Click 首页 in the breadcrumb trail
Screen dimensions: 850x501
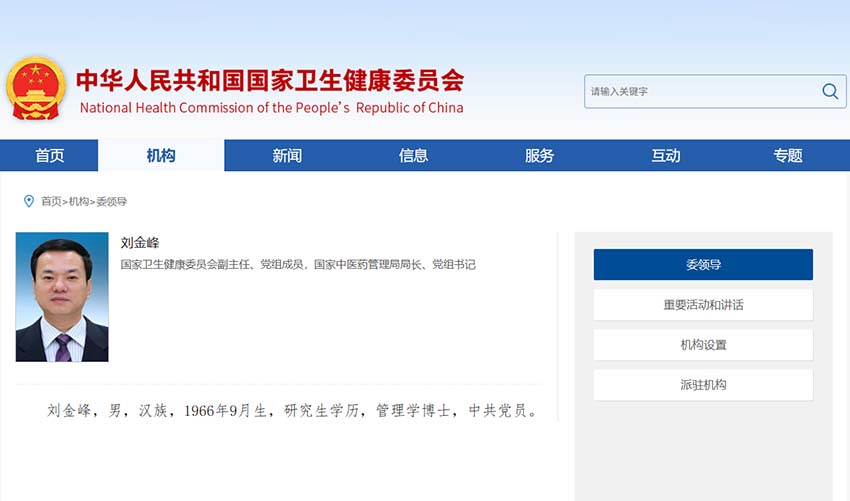[x=51, y=202]
